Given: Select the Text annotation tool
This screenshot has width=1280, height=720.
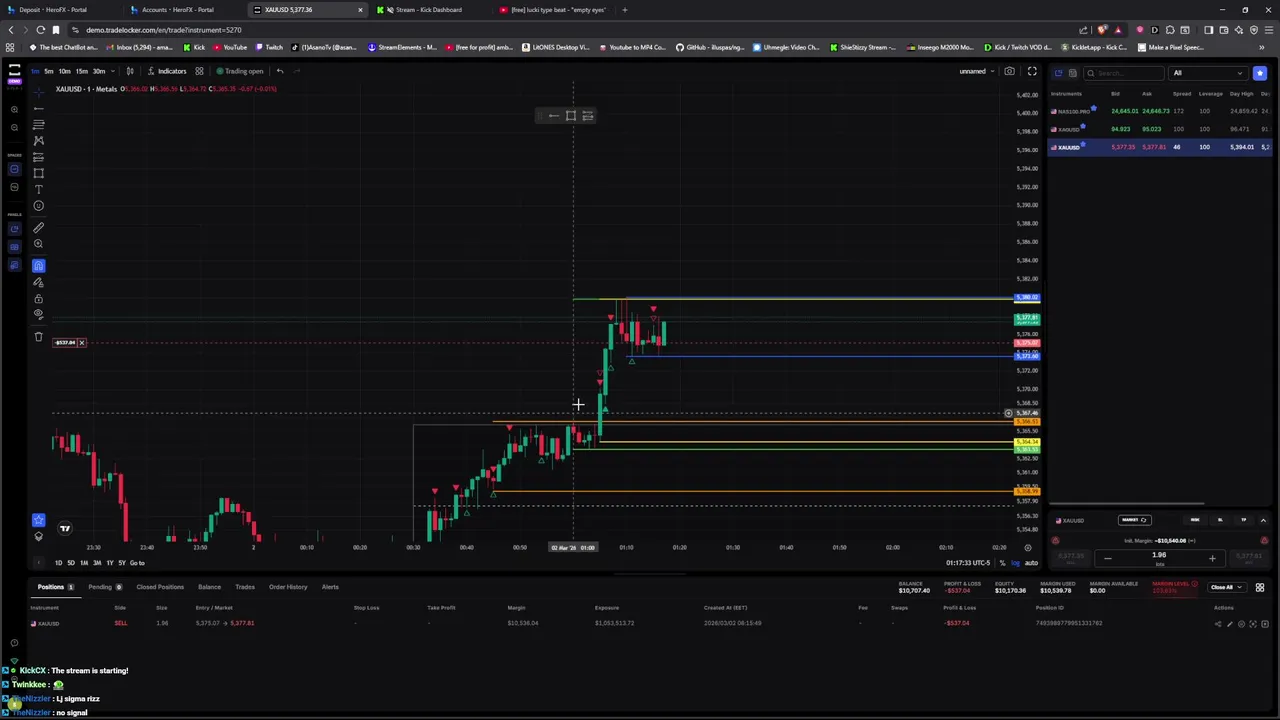Looking at the screenshot, I should coord(38,189).
